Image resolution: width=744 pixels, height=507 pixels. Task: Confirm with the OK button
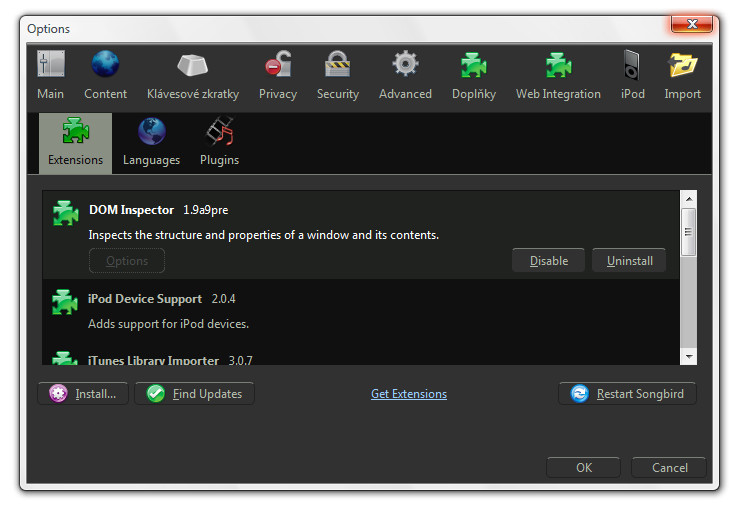(x=584, y=468)
